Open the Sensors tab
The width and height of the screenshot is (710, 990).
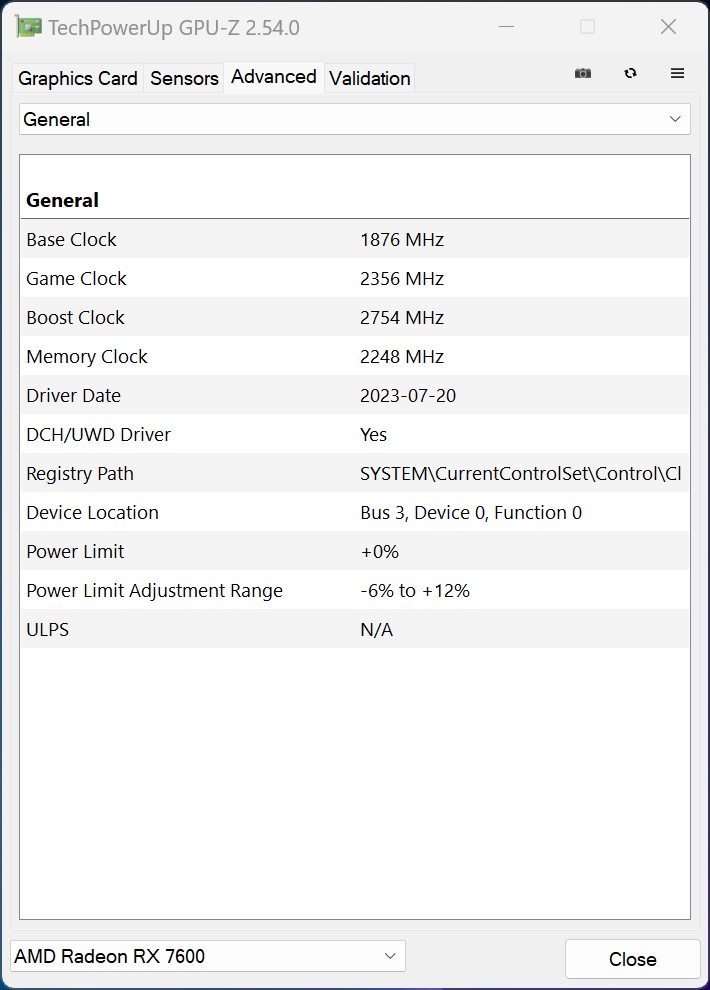coord(184,78)
